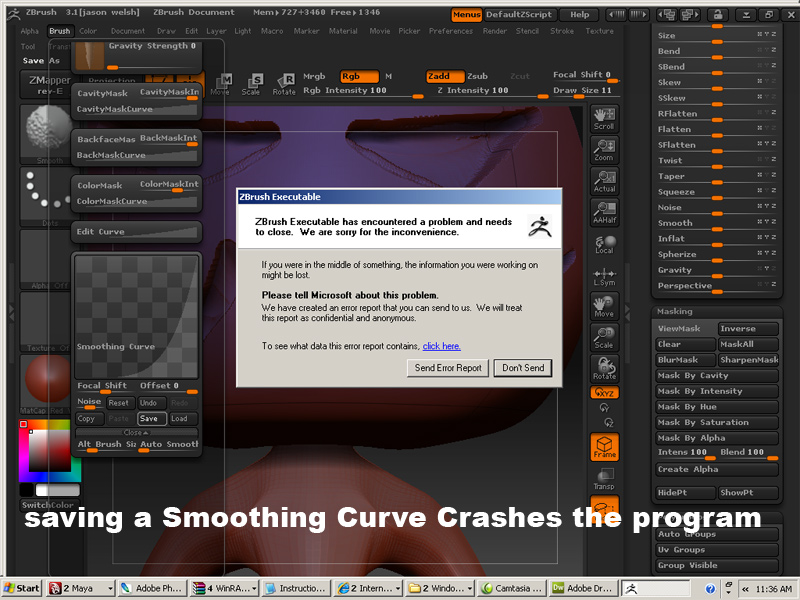Expand the 2 Windows taskbar group dropdown

469,588
